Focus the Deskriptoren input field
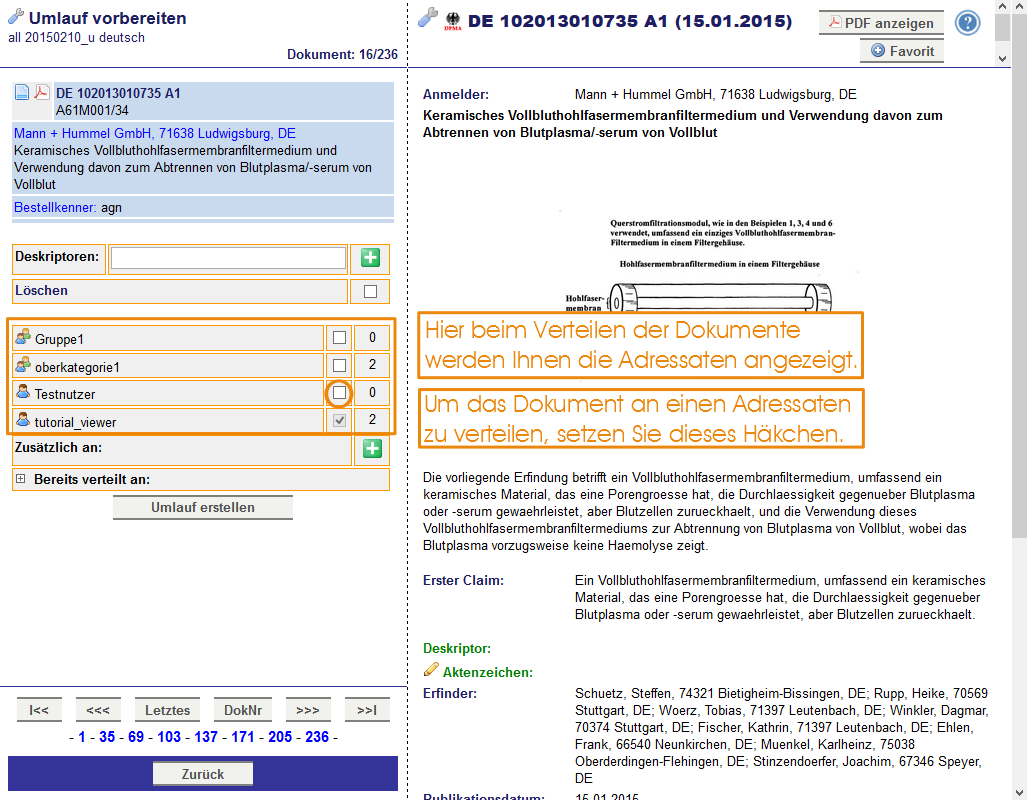The image size is (1027, 800). (x=229, y=258)
